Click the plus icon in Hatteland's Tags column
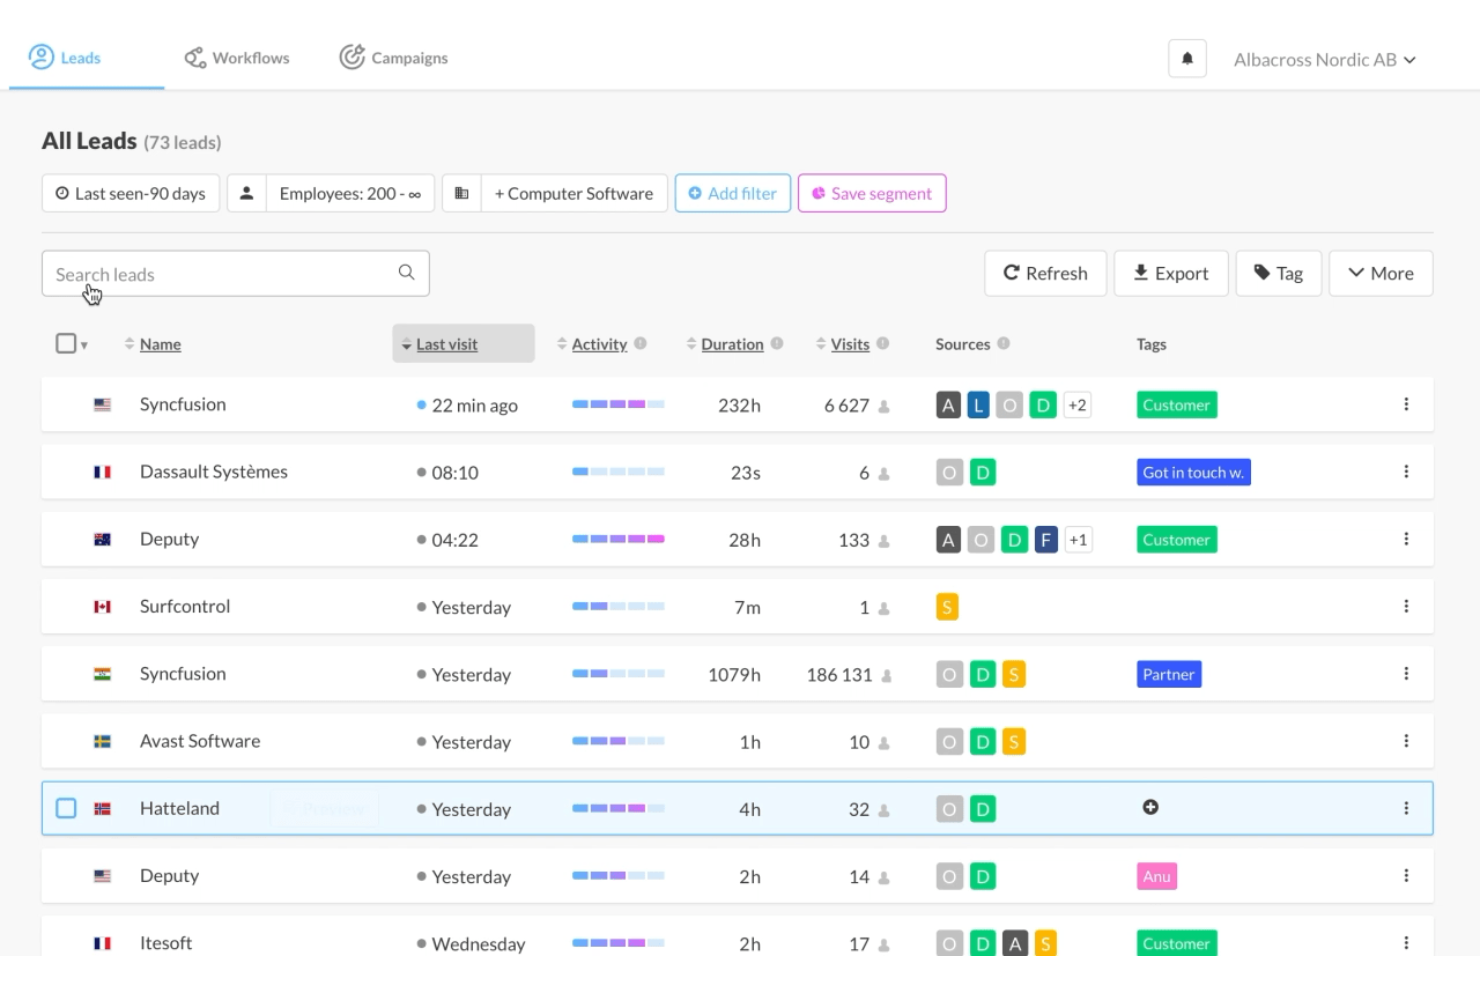 [x=1150, y=807]
